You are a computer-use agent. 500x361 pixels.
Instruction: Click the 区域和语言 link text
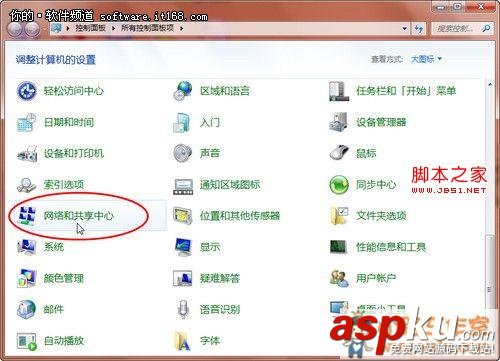225,91
